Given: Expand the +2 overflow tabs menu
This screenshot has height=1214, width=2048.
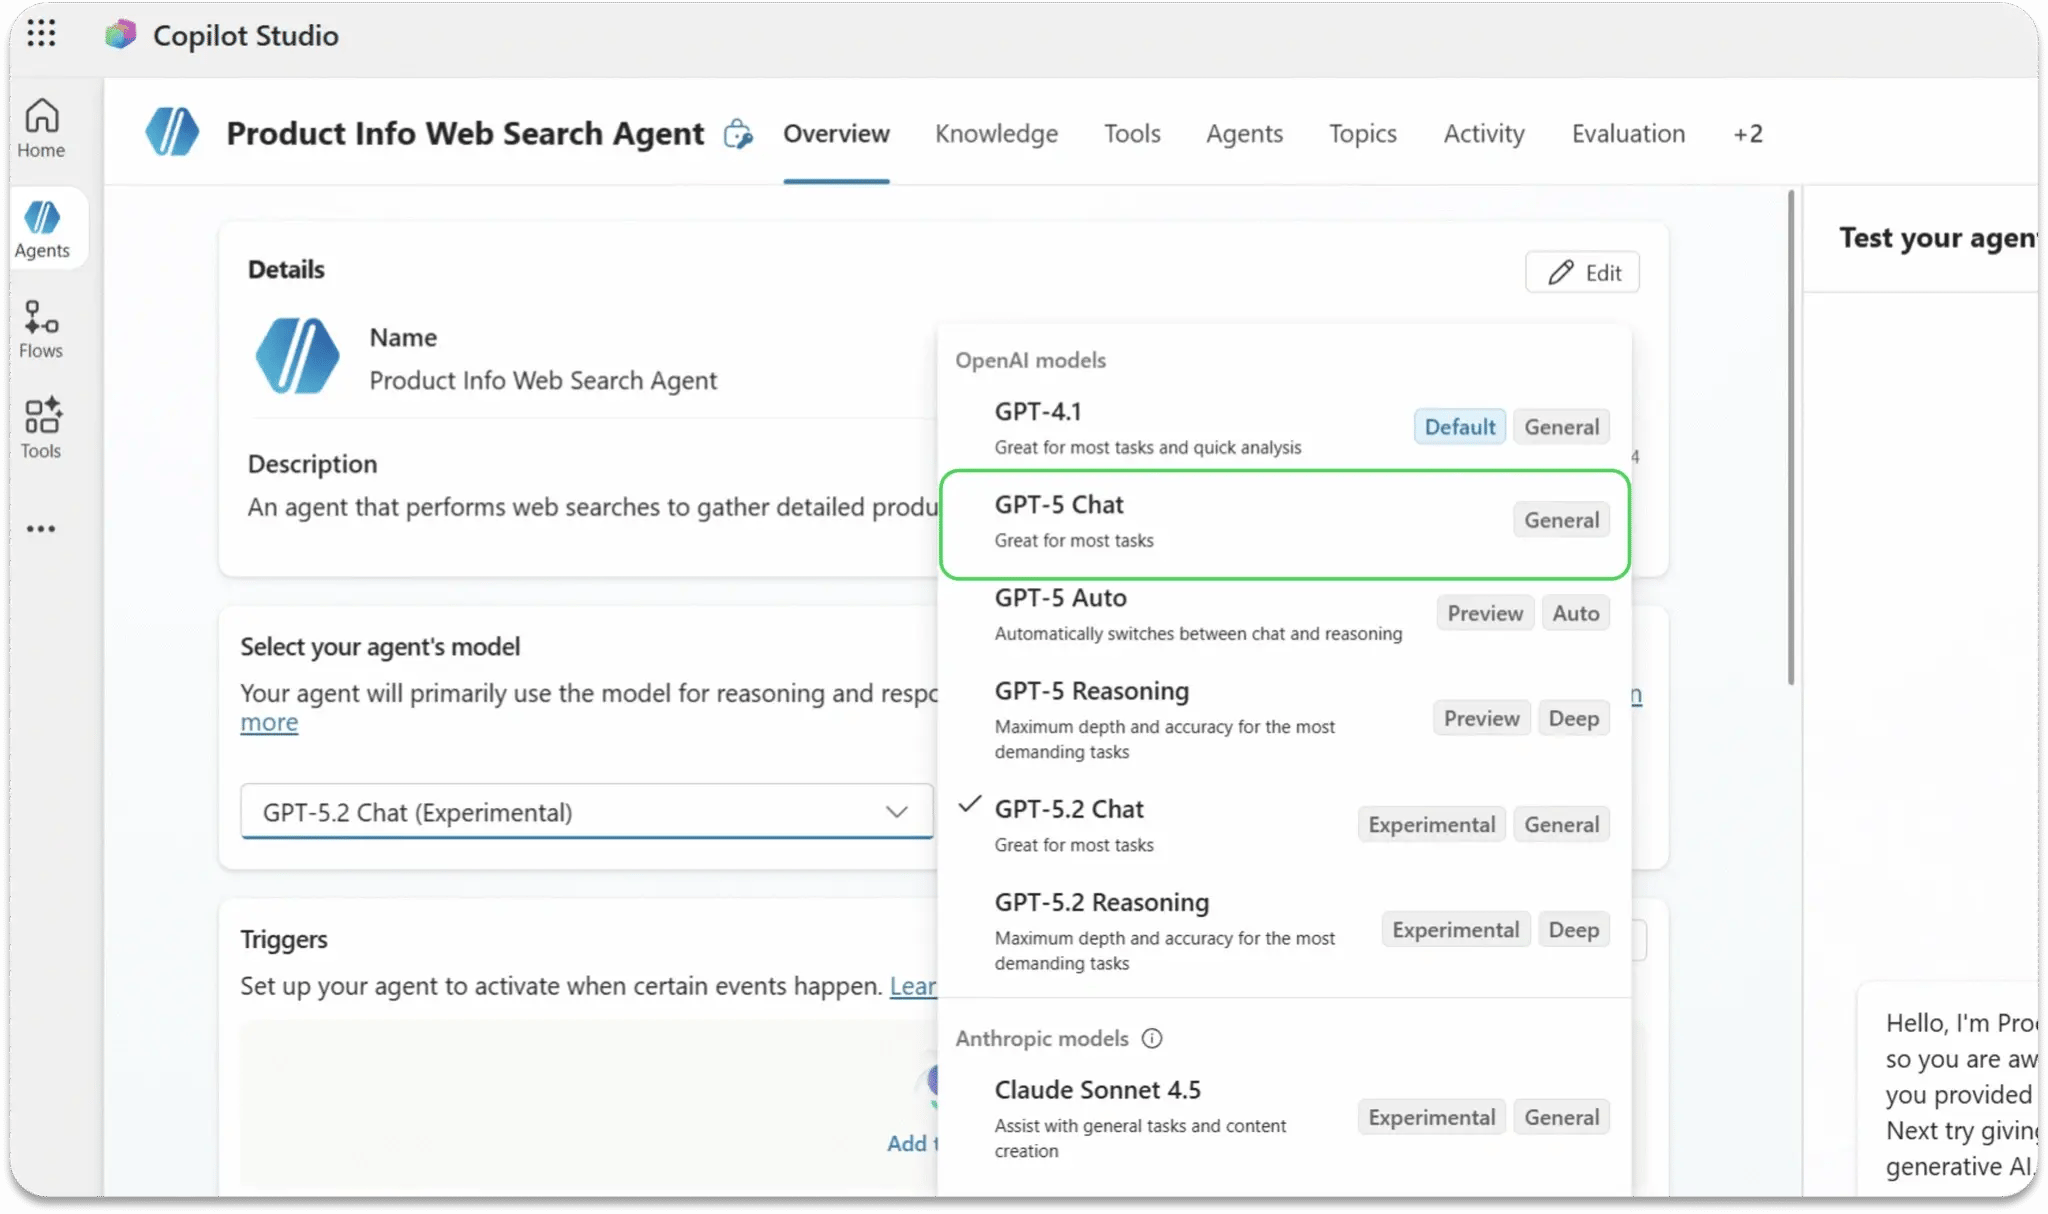Looking at the screenshot, I should coord(1747,134).
